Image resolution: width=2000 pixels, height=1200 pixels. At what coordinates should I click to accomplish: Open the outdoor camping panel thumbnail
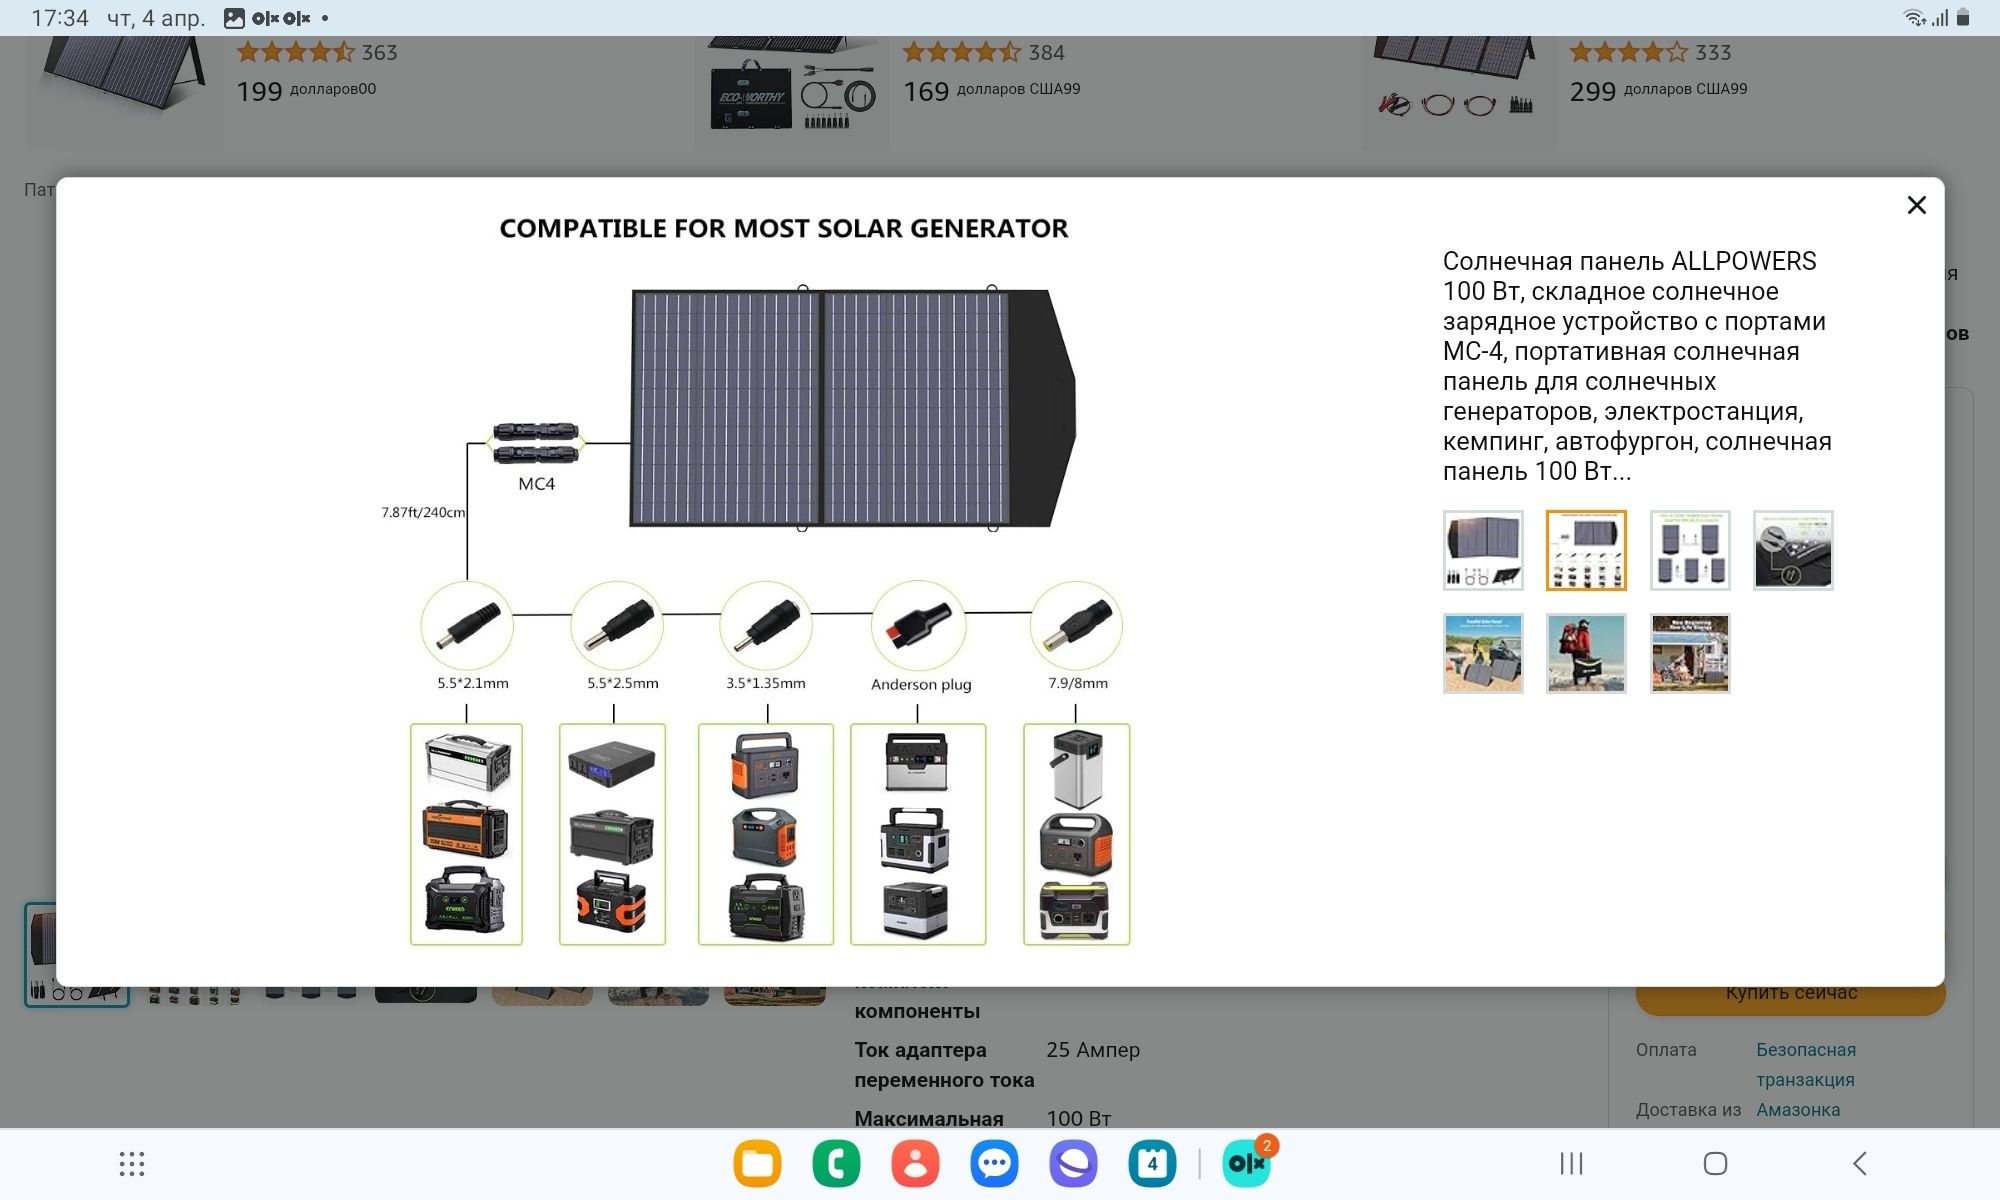point(1483,653)
